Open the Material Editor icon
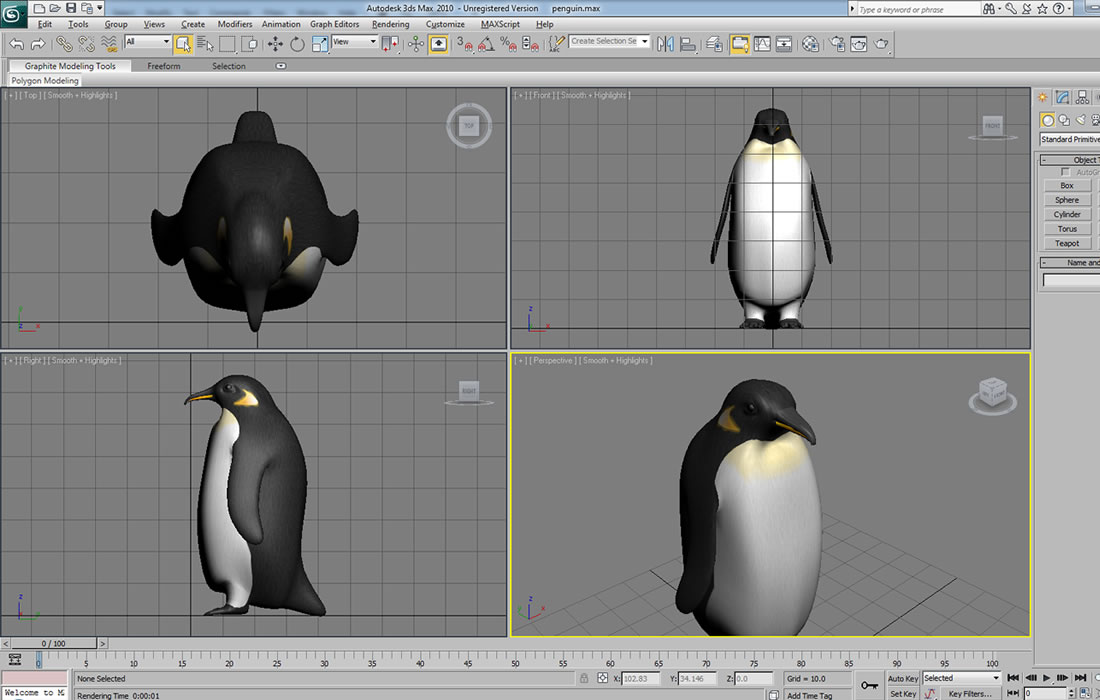 [x=811, y=44]
